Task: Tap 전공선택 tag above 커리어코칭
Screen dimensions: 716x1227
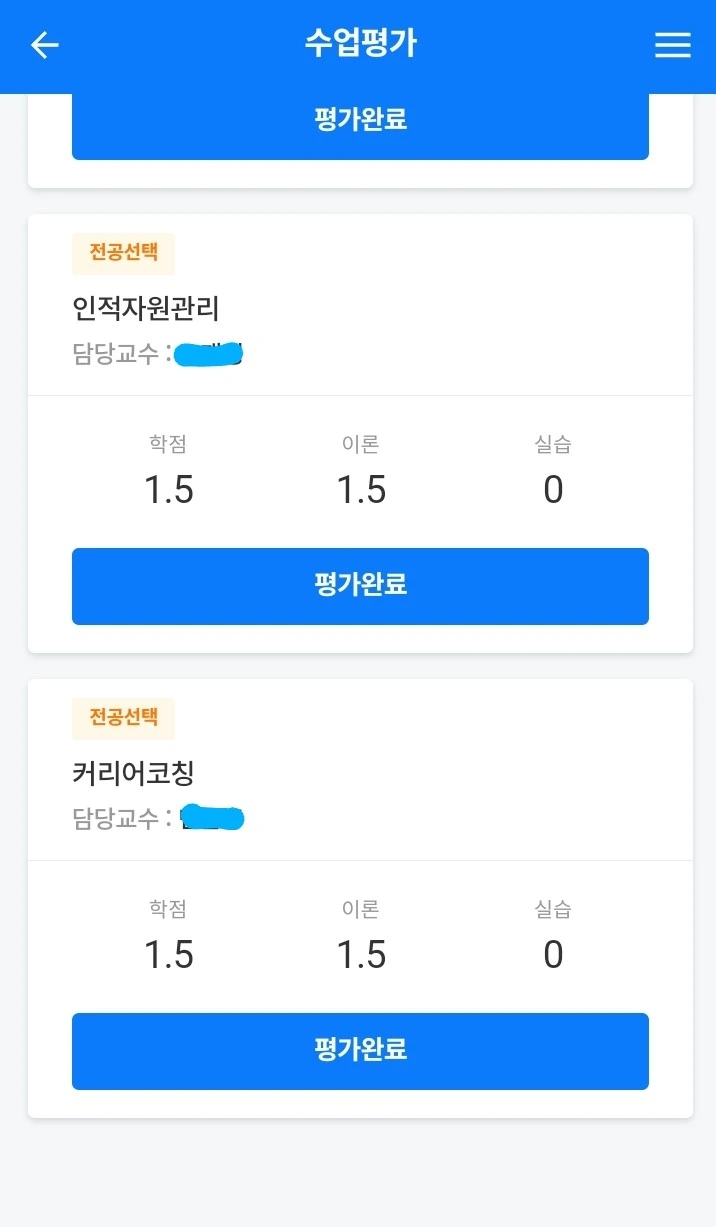Action: pyautogui.click(x=123, y=718)
